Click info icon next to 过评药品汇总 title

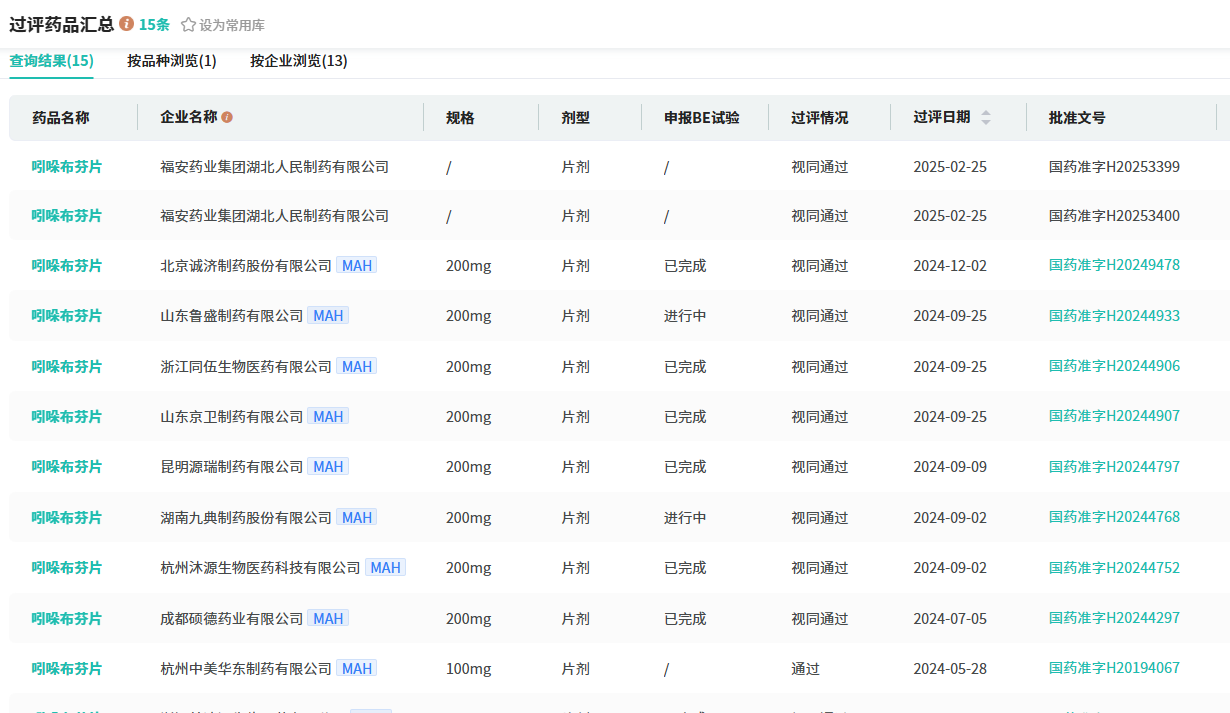click(126, 24)
